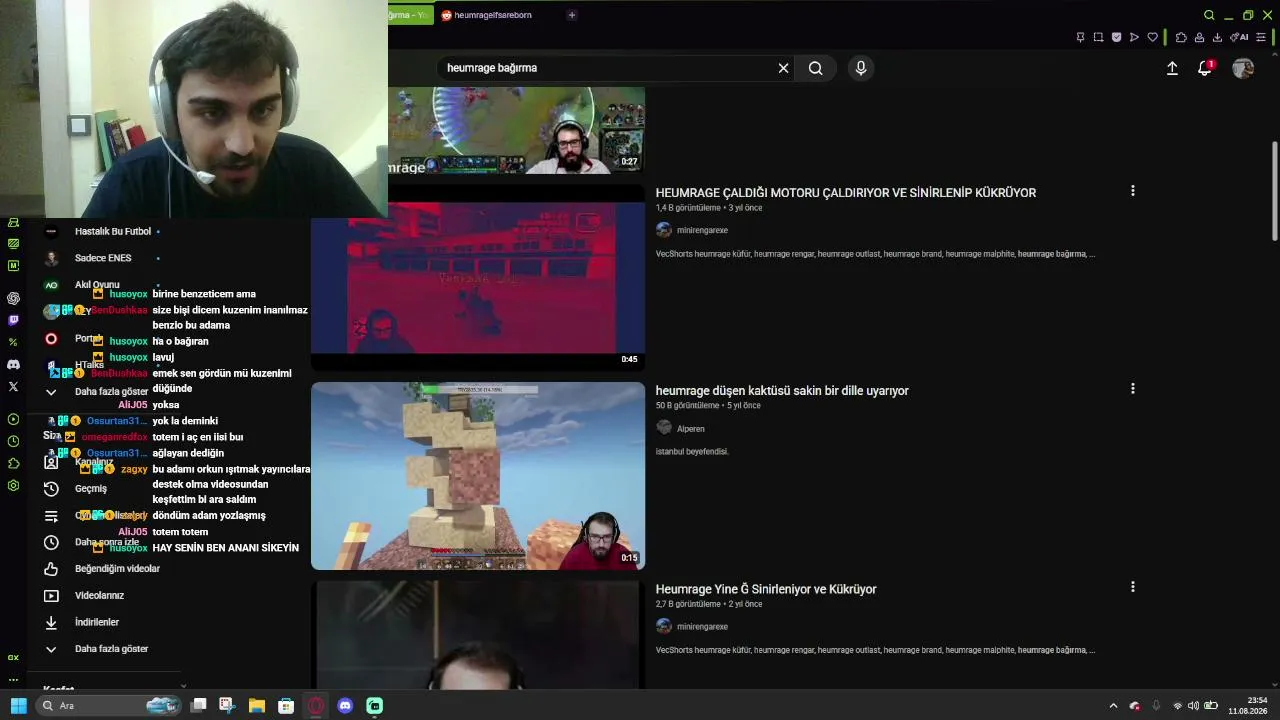Open options menu for motor video
Image resolution: width=1280 pixels, height=720 pixels.
click(x=1132, y=191)
